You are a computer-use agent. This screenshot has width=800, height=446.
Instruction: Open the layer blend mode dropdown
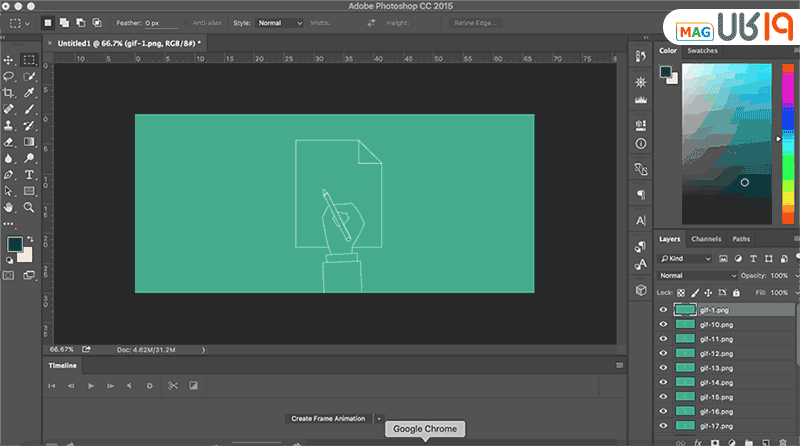[696, 275]
